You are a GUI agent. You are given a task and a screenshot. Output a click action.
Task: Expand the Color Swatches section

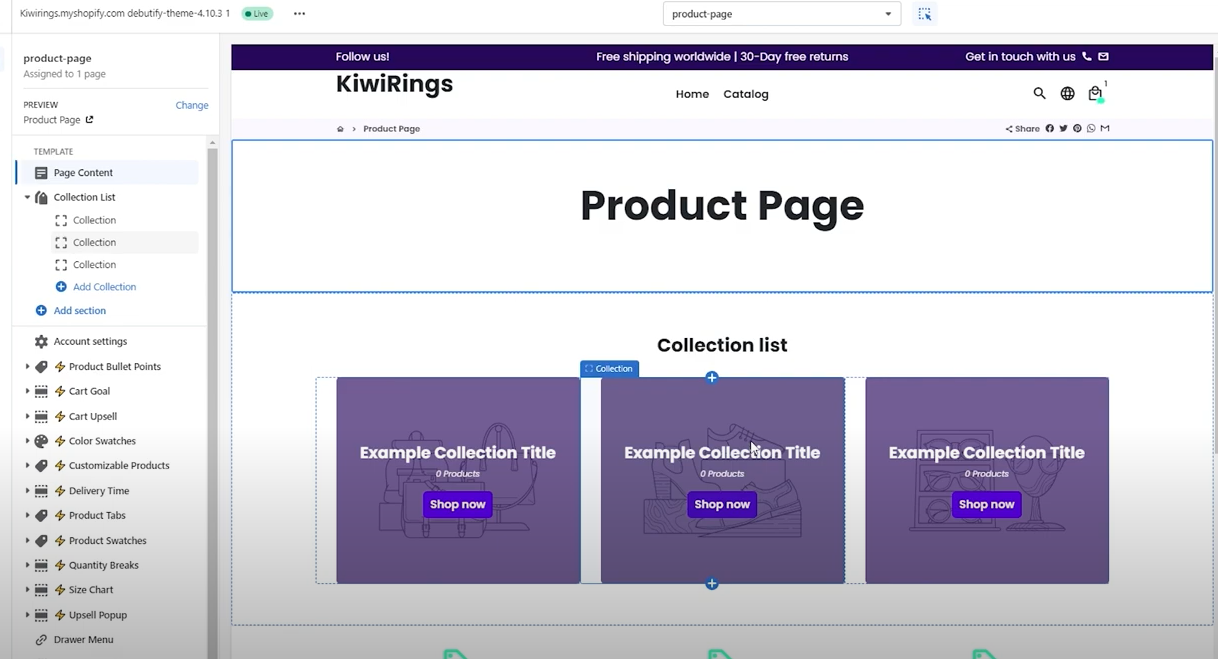tap(27, 441)
